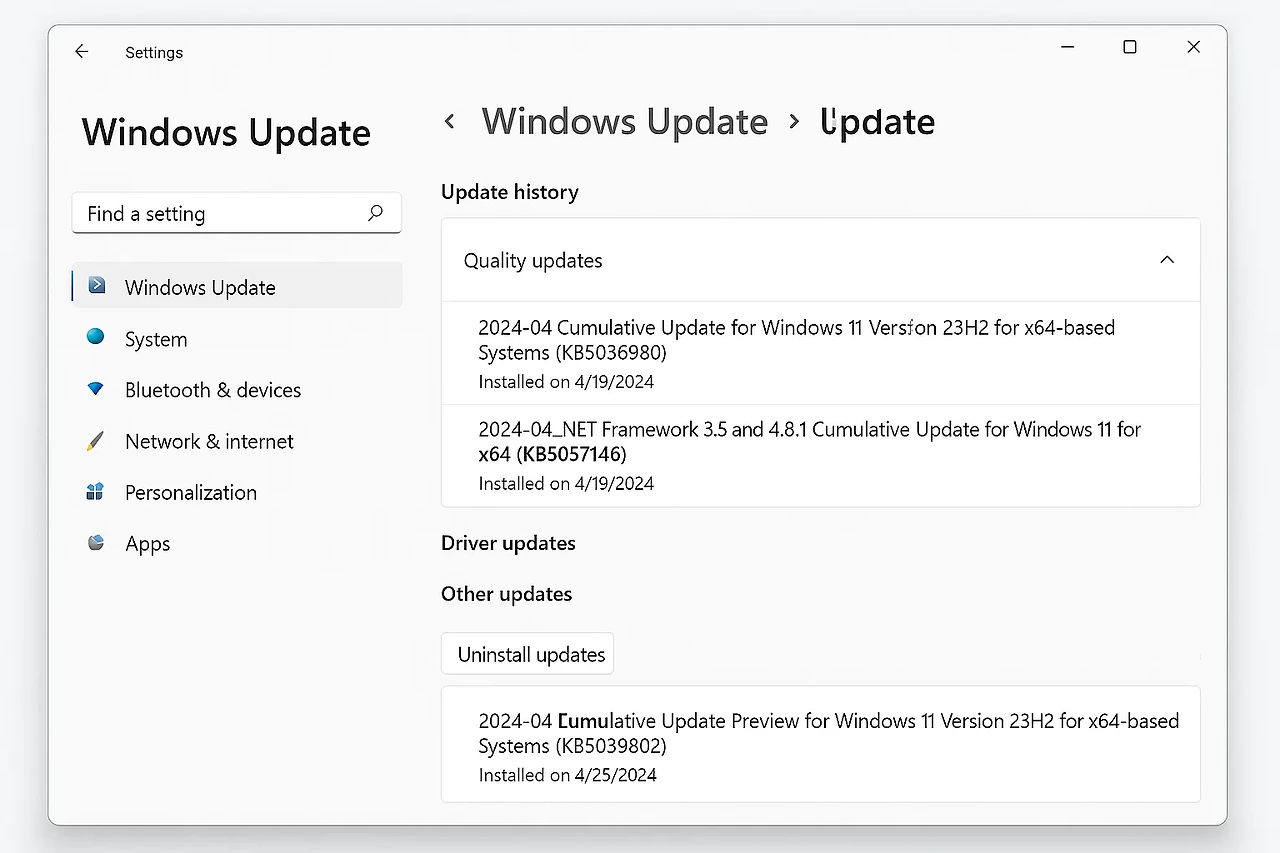Click the Quality updates header

[x=820, y=260]
